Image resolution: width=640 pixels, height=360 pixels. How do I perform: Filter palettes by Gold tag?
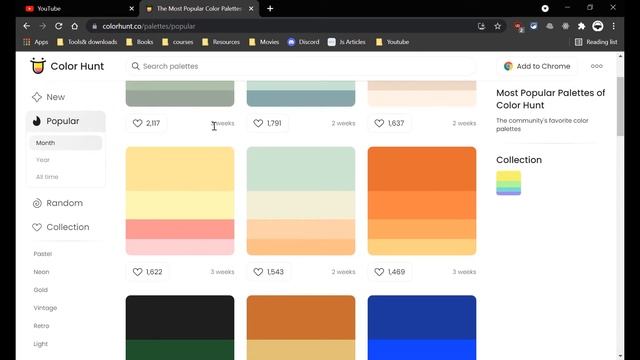[x=40, y=290]
